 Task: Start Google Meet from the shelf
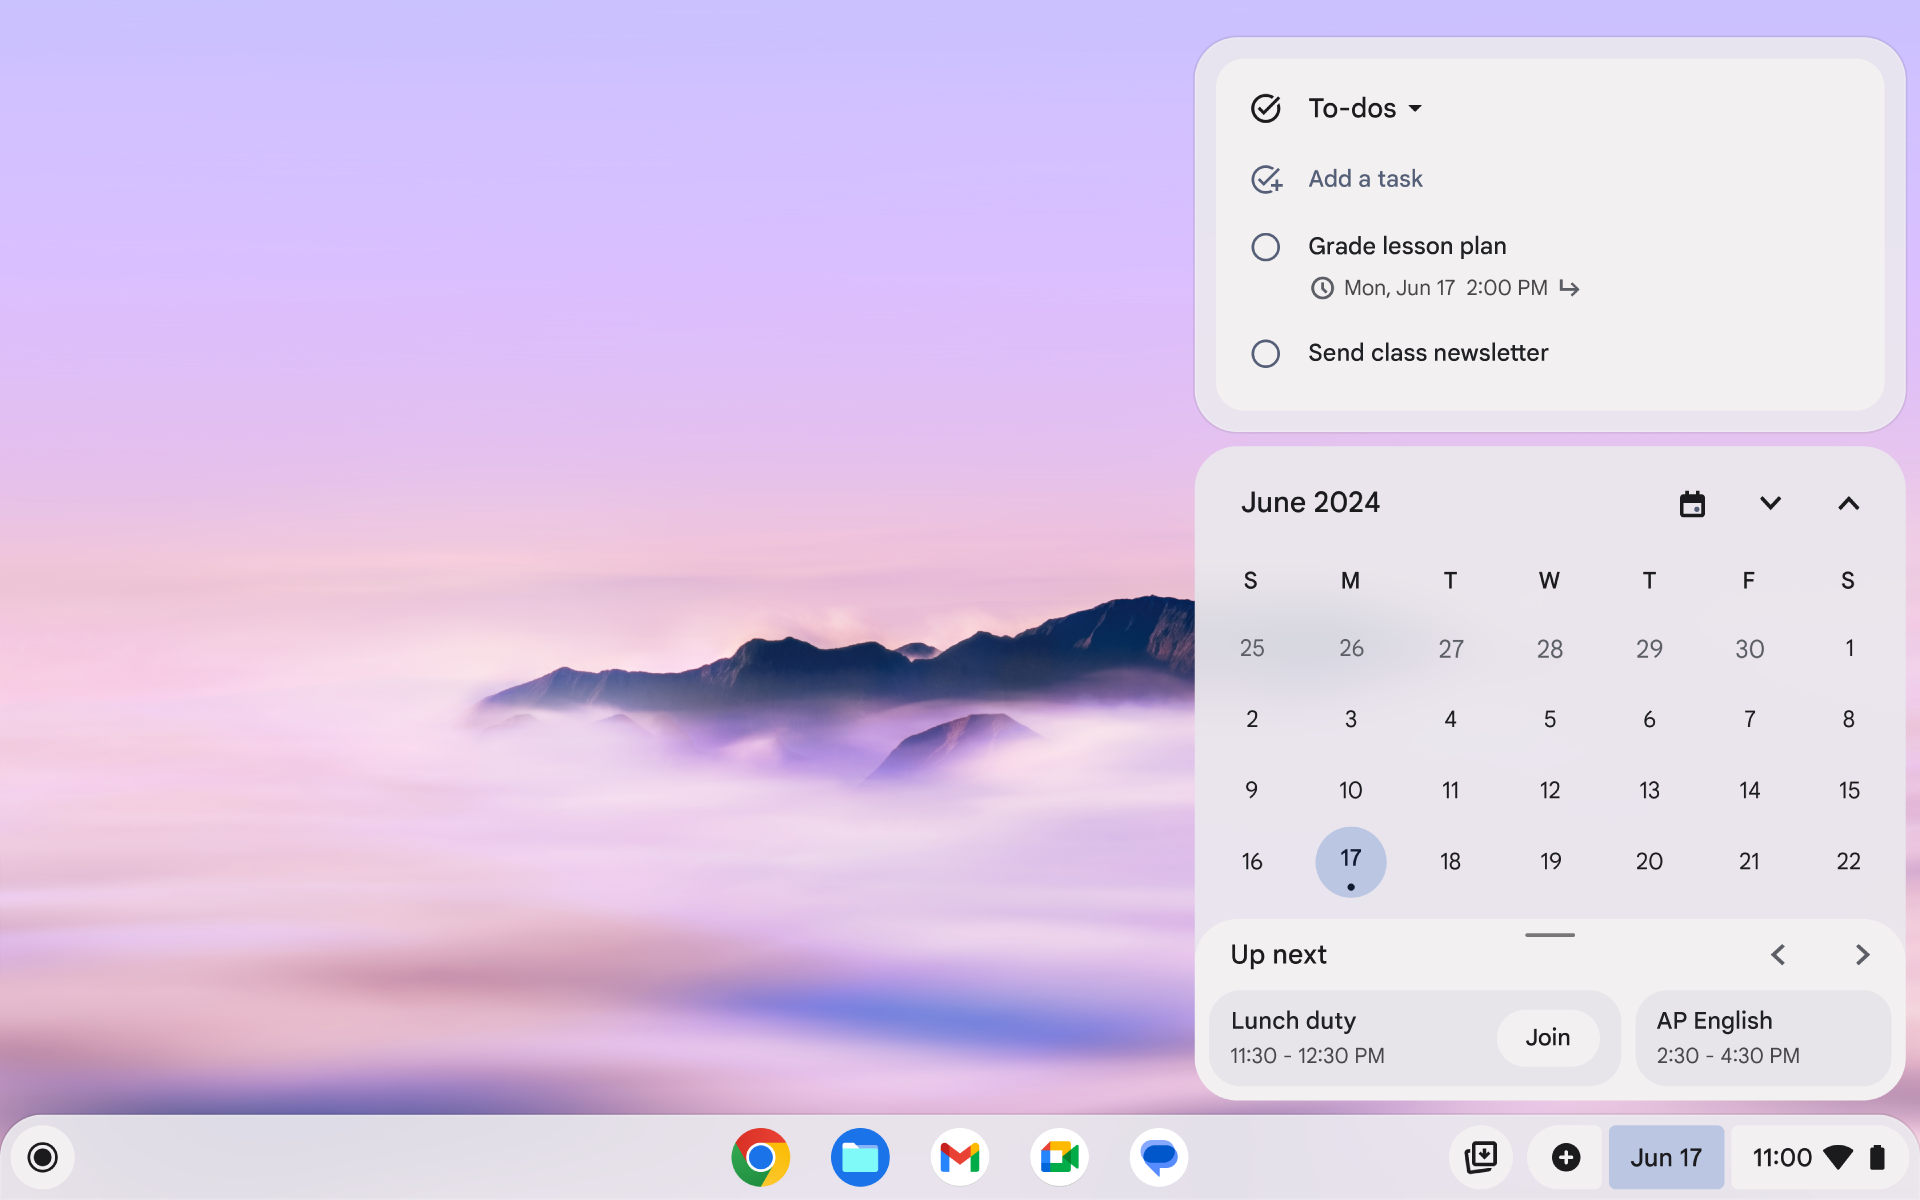(1059, 1157)
